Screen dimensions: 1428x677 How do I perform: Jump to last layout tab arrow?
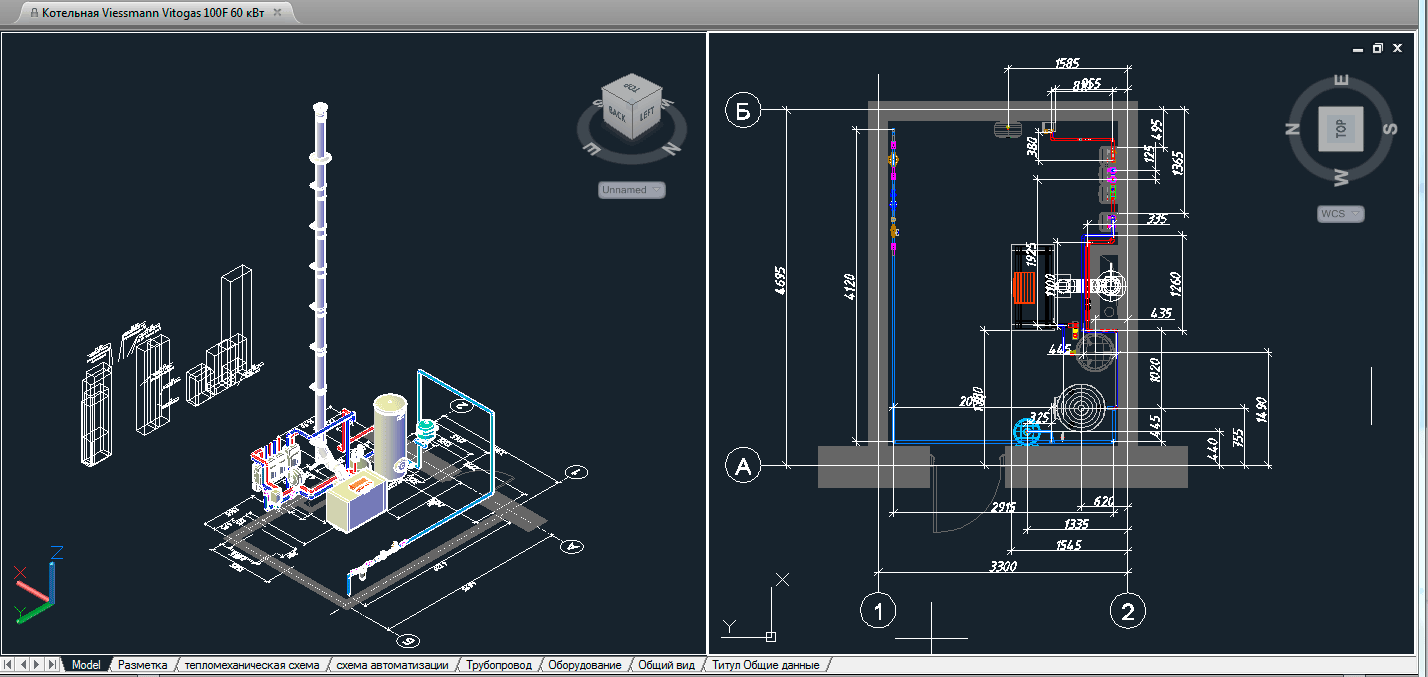[x=52, y=664]
